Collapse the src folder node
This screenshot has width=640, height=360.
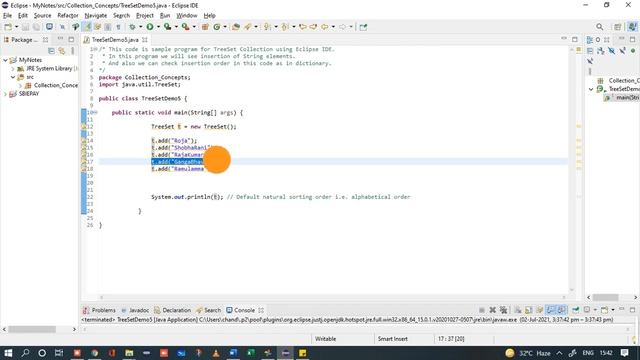pyautogui.click(x=13, y=77)
